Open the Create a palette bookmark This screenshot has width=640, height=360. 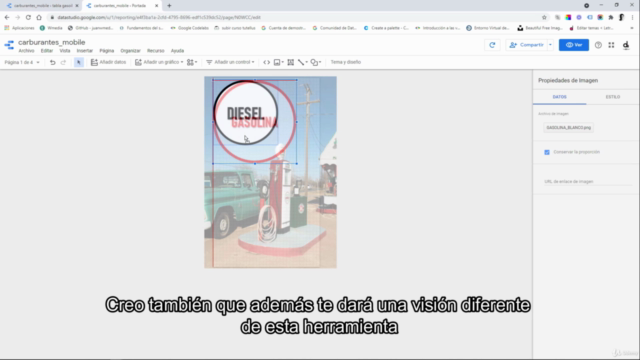coord(386,28)
